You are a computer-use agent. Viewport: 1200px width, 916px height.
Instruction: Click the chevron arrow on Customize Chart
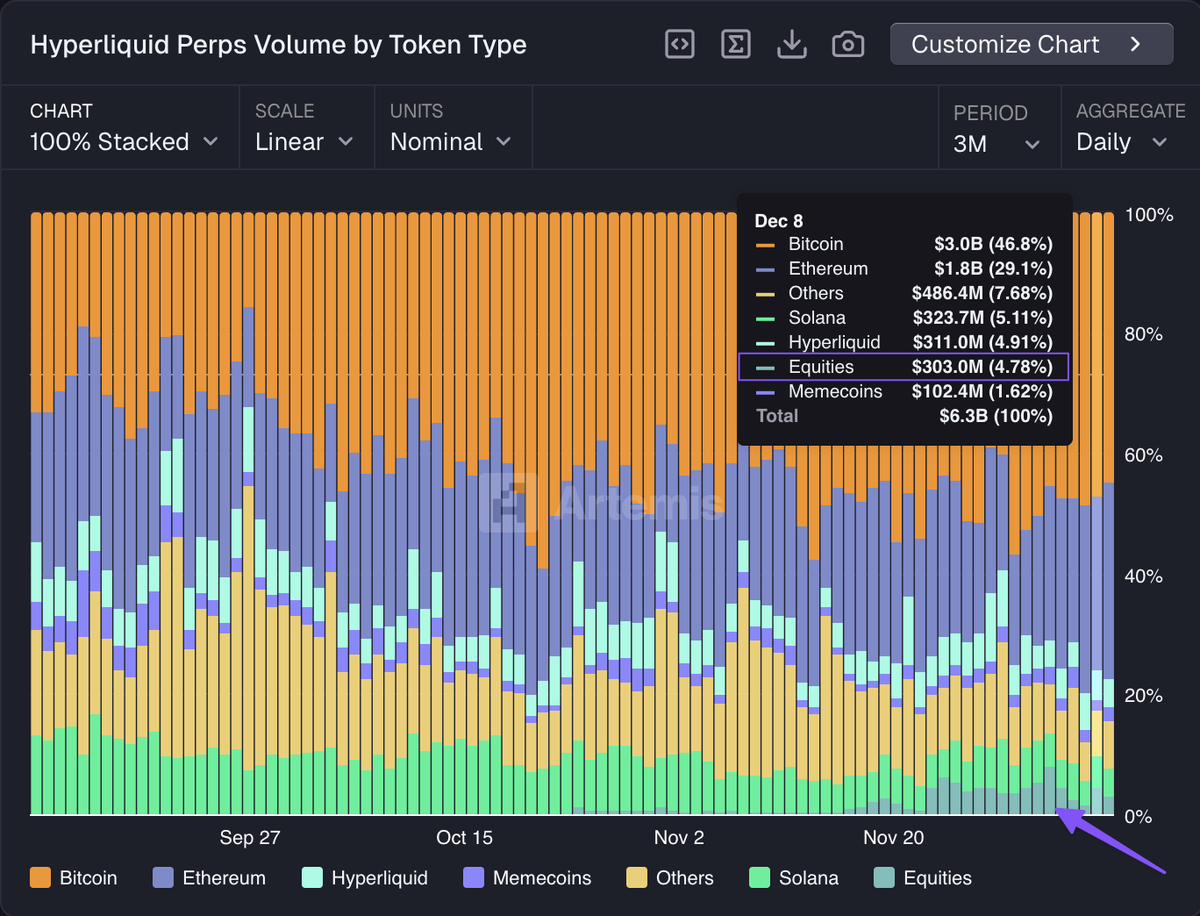pyautogui.click(x=1135, y=44)
